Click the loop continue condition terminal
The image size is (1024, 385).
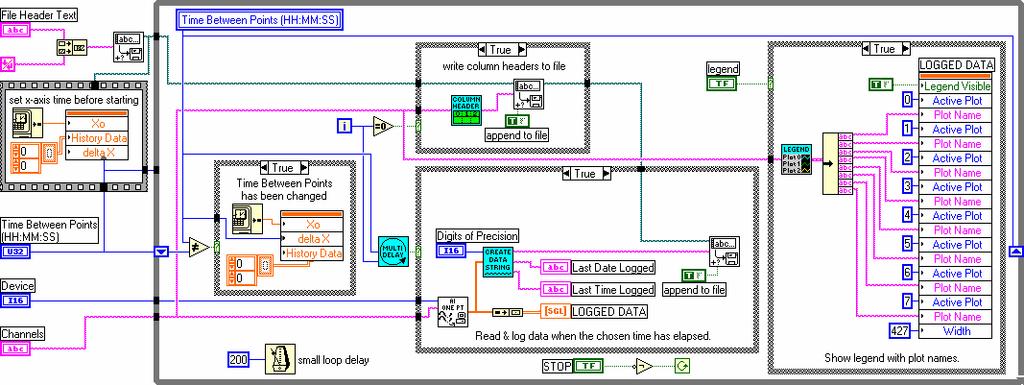pos(682,367)
